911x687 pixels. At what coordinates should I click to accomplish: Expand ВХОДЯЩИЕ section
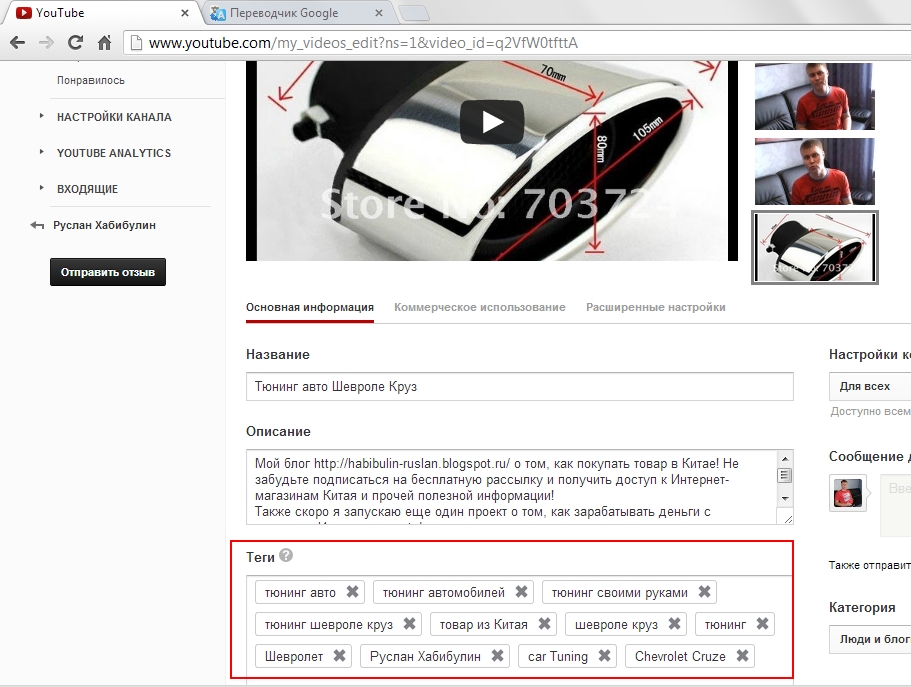tap(41, 188)
